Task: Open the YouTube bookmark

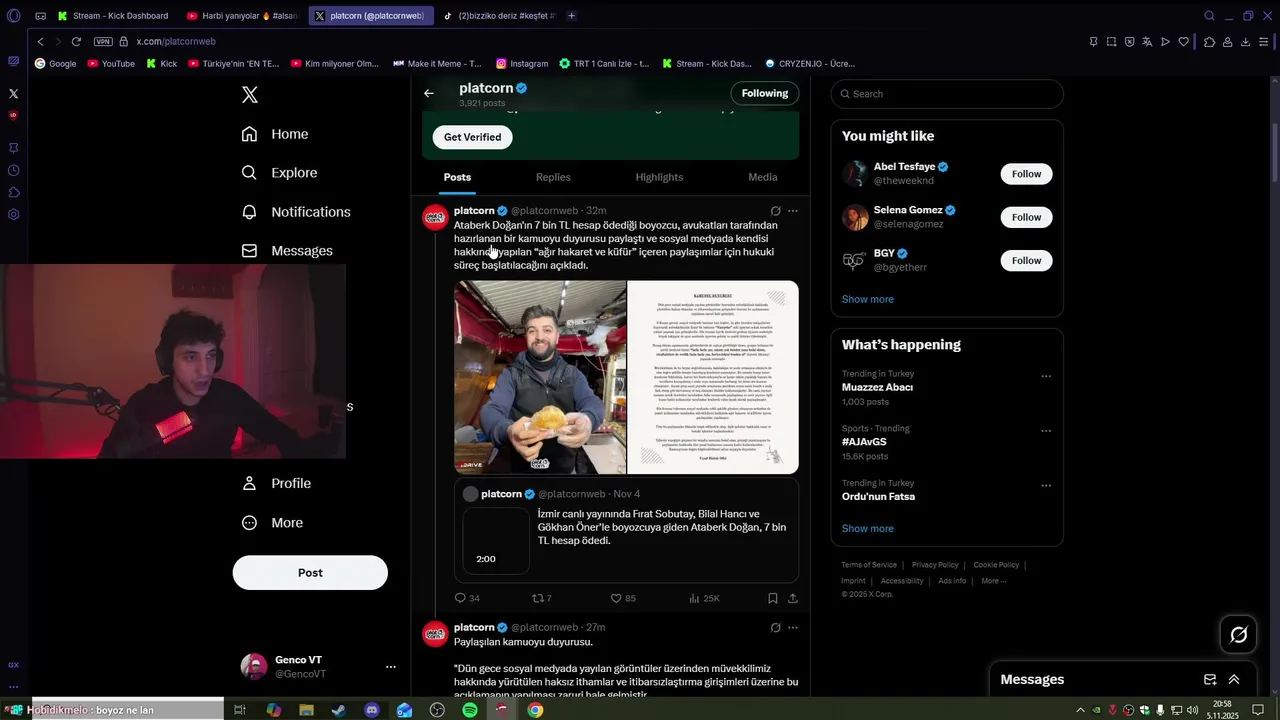Action: (x=111, y=64)
